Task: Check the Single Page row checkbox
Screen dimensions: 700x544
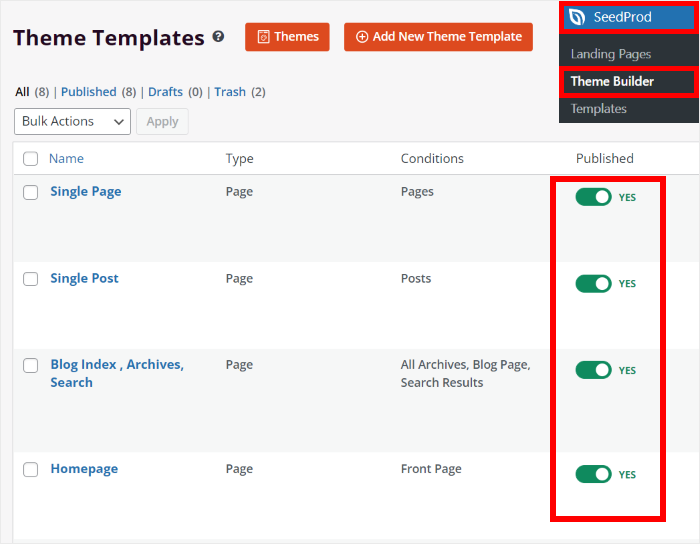Action: point(30,192)
